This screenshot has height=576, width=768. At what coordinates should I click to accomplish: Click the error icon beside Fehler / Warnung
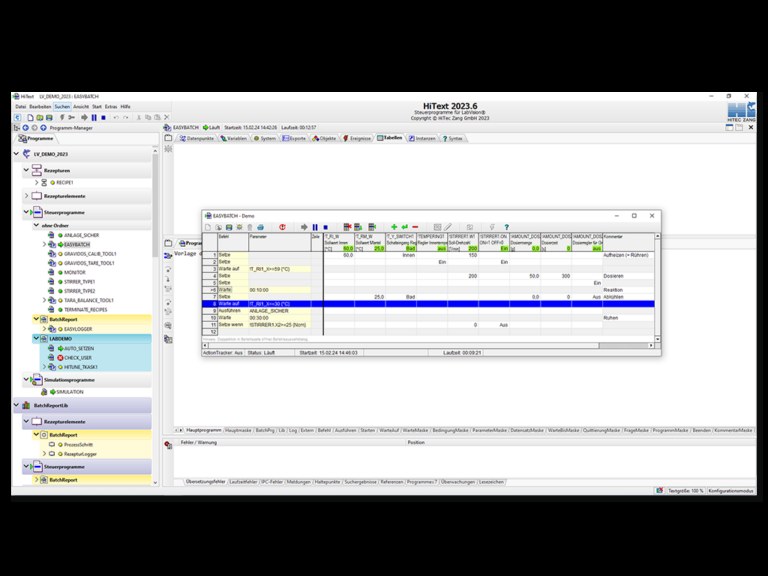168,445
